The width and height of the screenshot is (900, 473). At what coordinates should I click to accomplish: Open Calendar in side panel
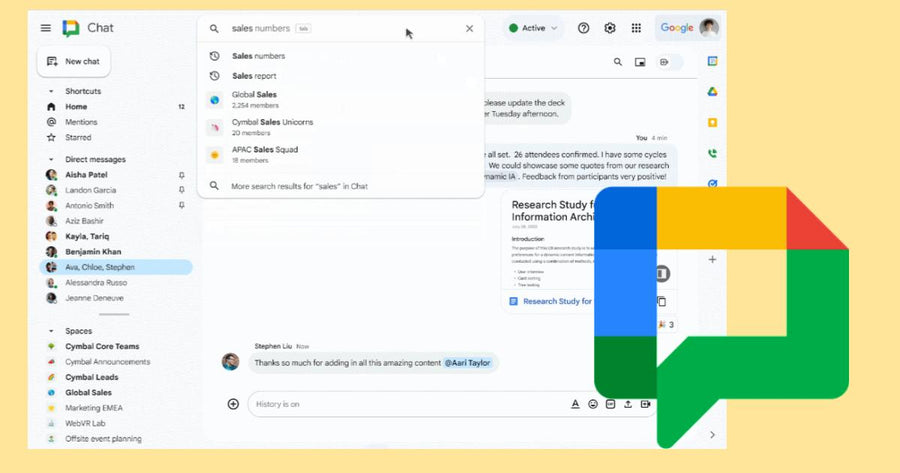712,61
